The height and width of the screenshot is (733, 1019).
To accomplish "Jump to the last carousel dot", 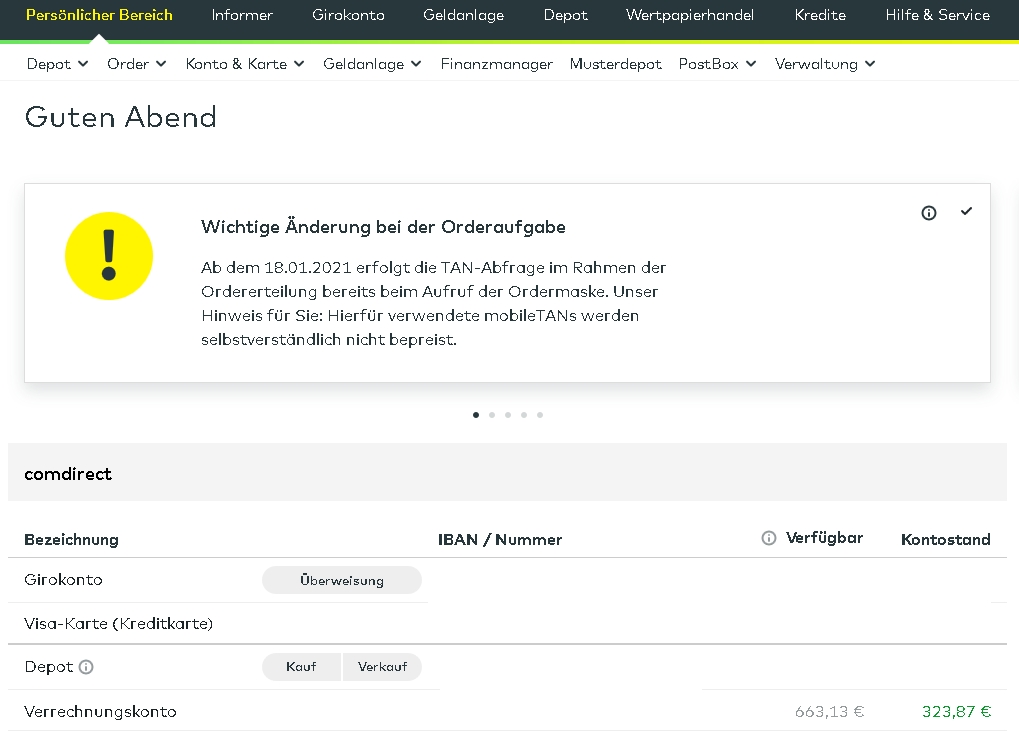I will coord(540,414).
